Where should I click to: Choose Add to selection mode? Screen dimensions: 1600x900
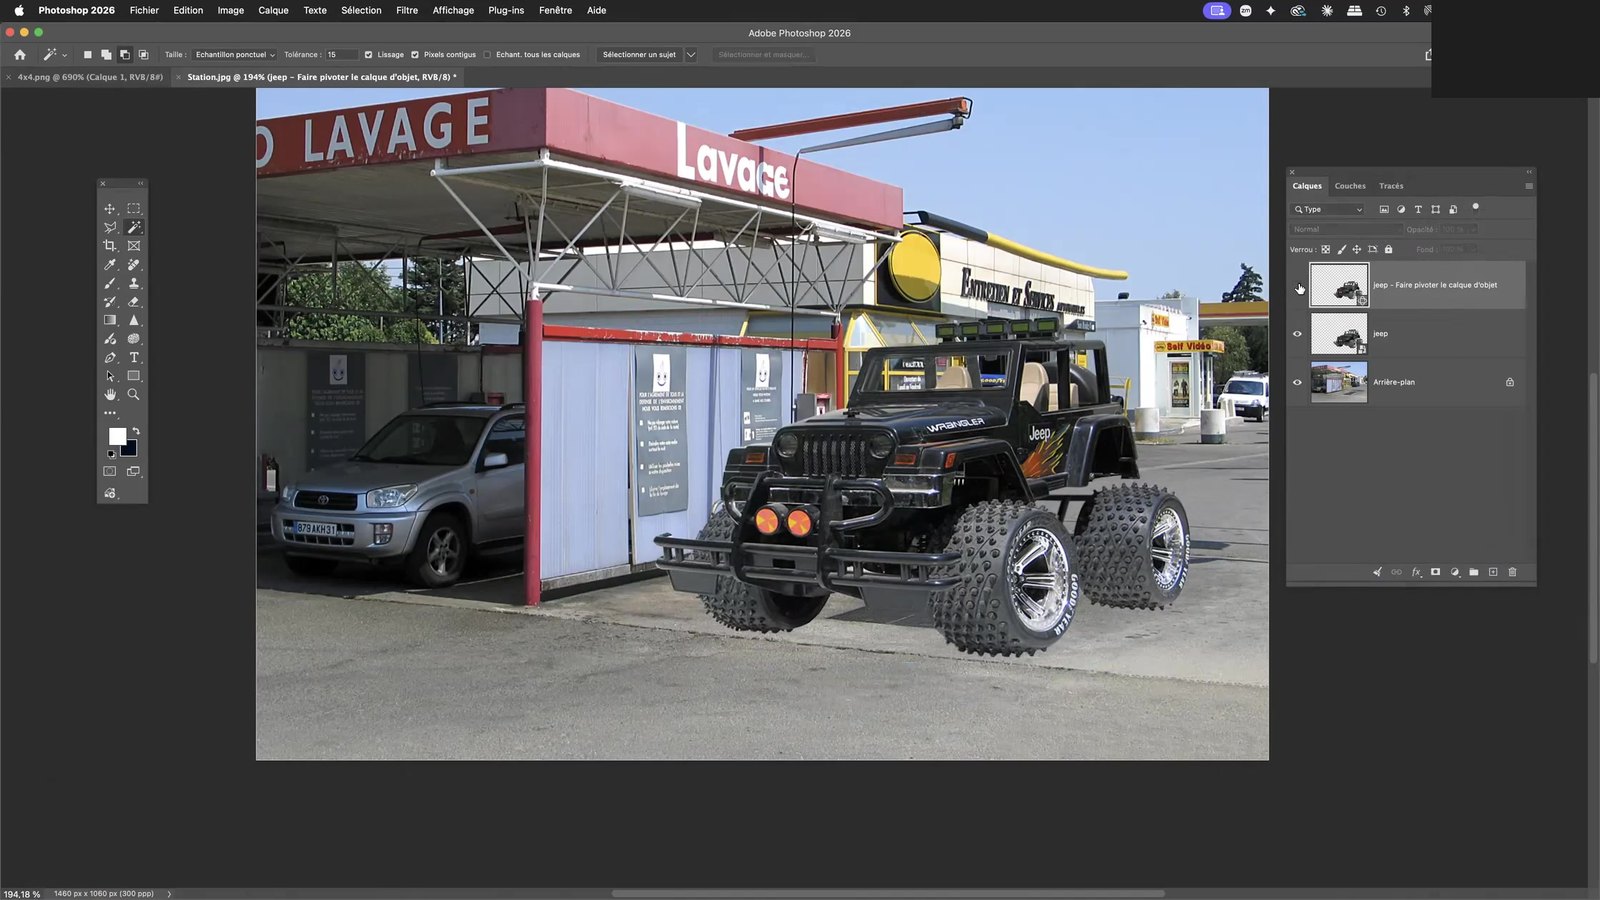(x=106, y=55)
